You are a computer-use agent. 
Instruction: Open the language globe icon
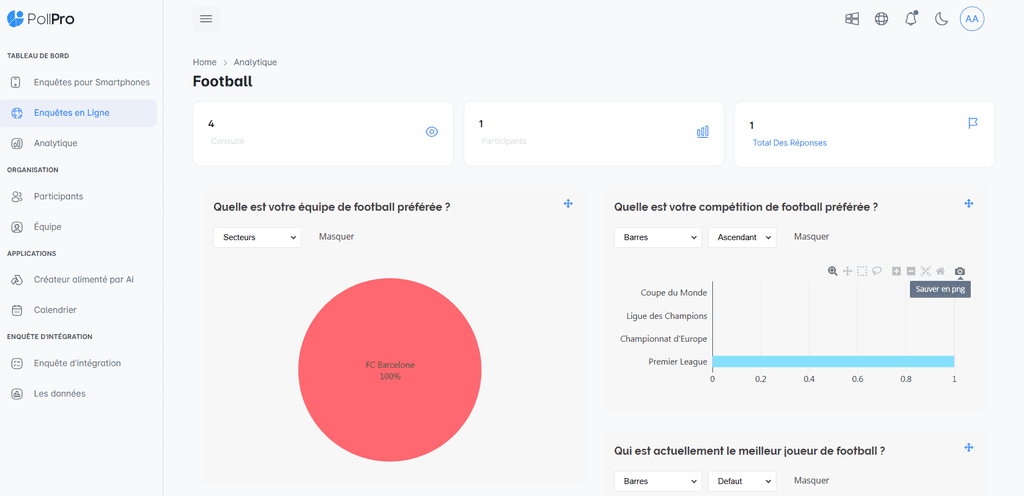pyautogui.click(x=881, y=19)
